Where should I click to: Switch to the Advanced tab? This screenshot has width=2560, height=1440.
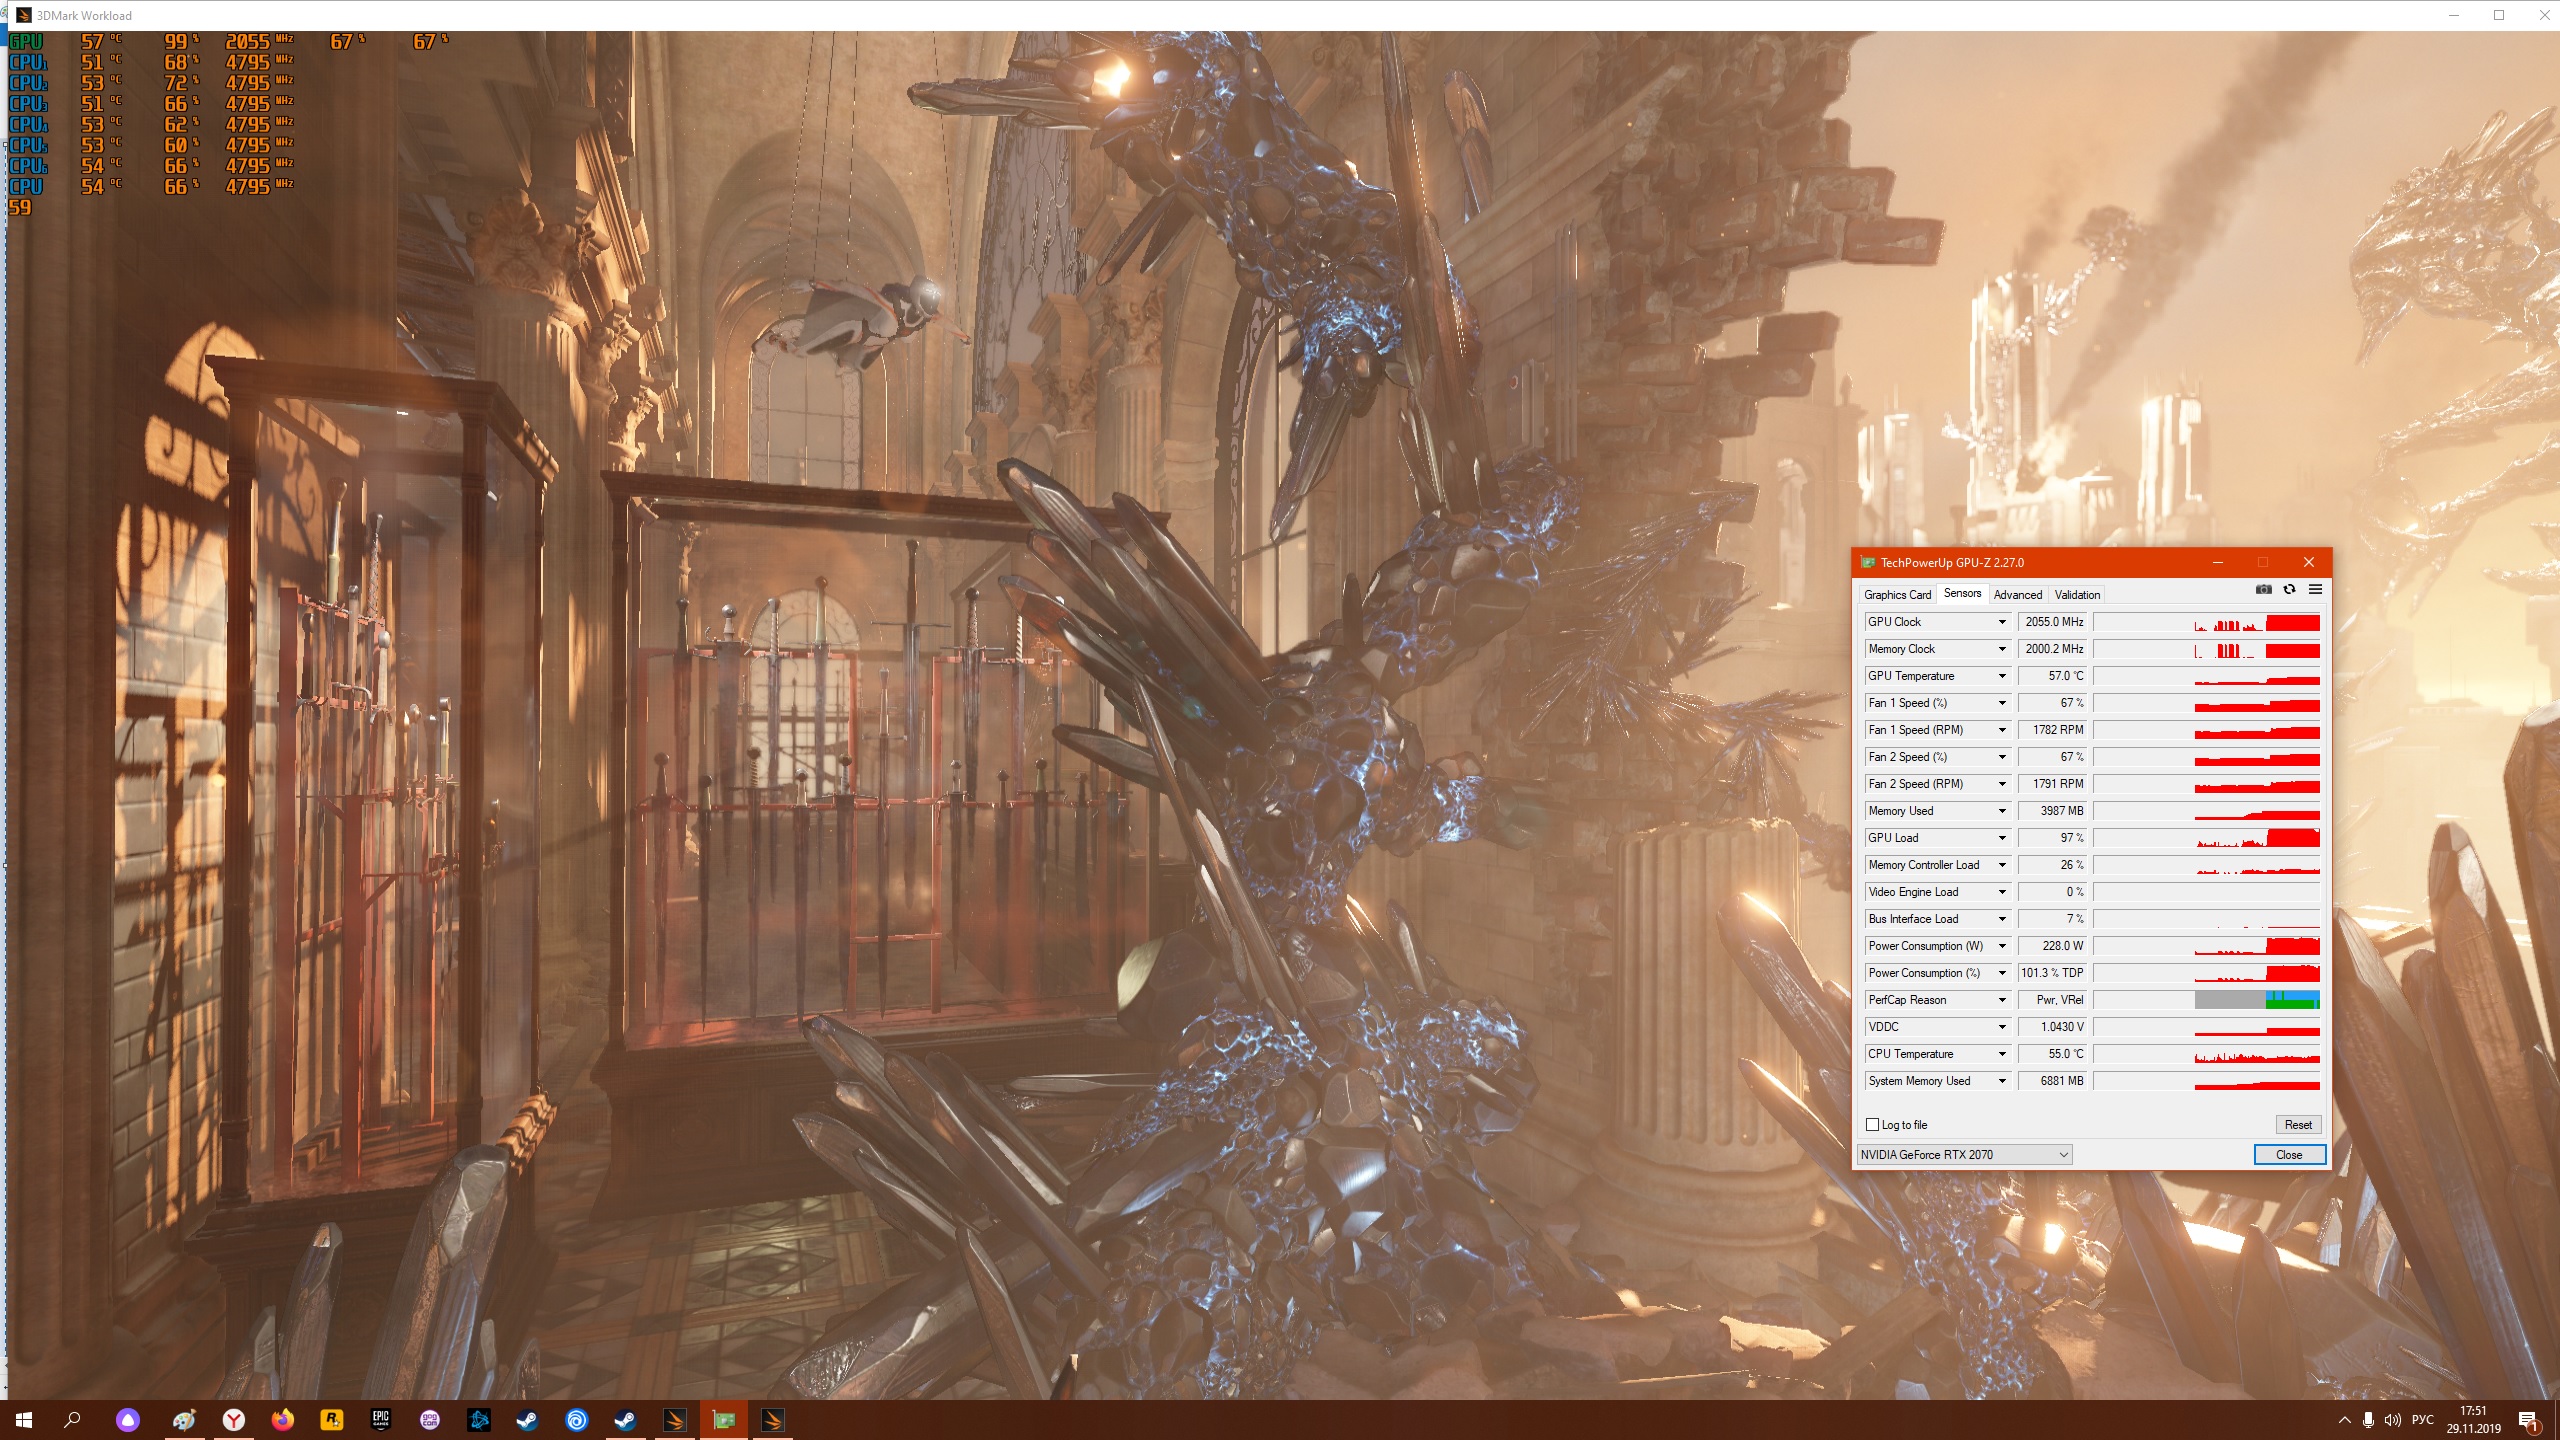coord(2017,595)
